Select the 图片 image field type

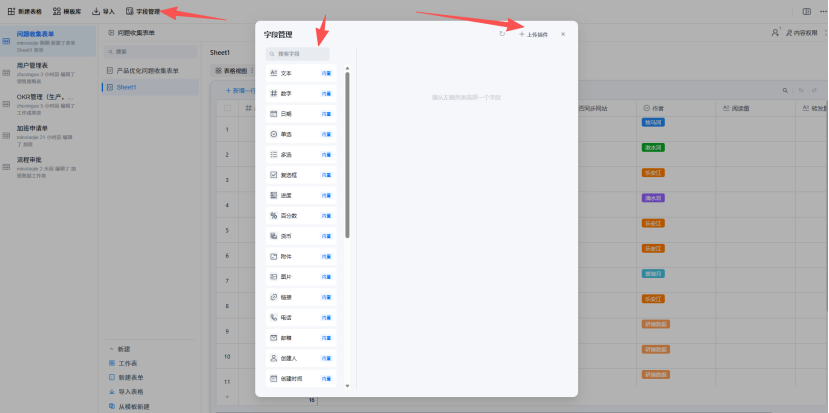pos(301,277)
